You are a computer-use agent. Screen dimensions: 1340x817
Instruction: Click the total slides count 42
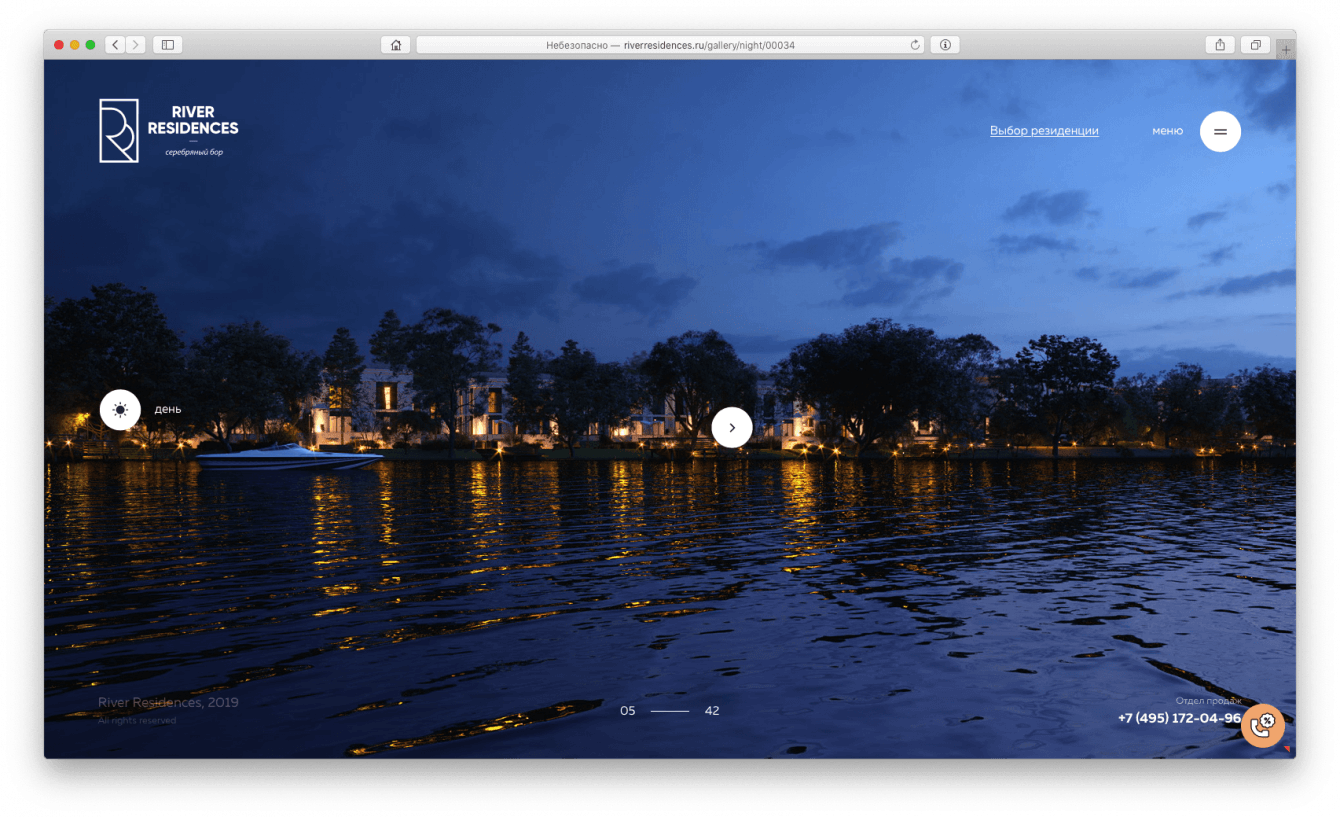[x=712, y=711]
